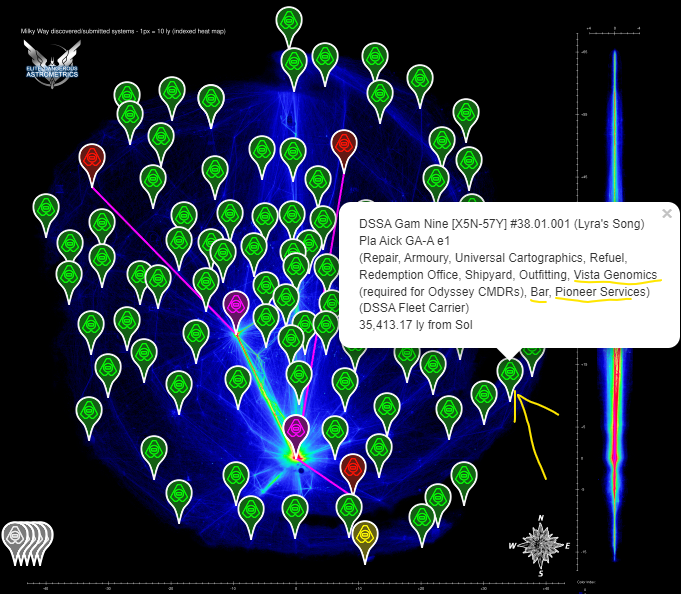681x594 pixels.
Task: Click the 'Armoury' service text
Action: click(426, 258)
